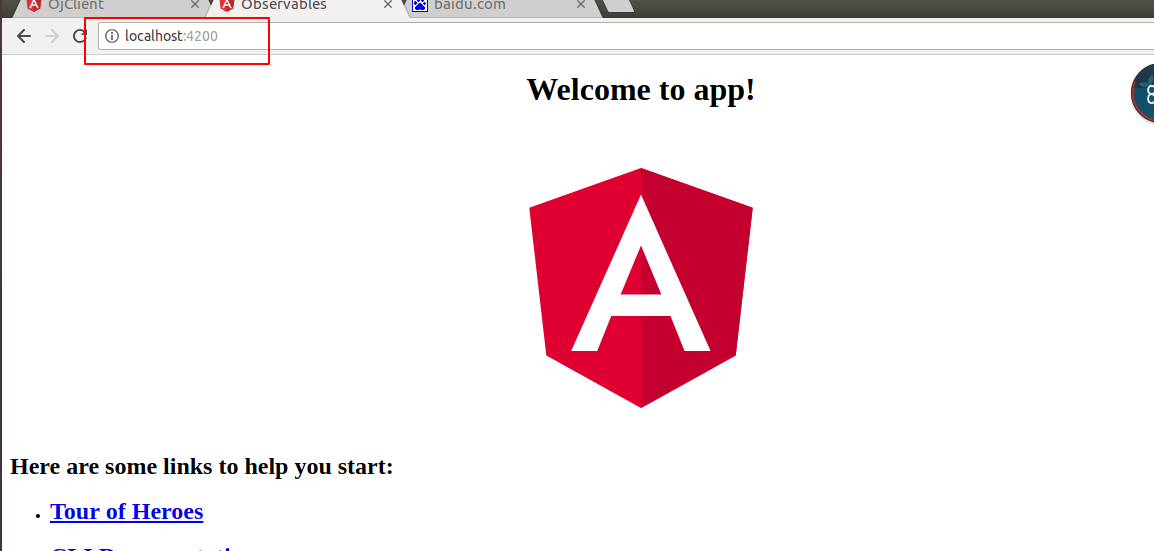This screenshot has height=551, width=1154.
Task: Click the 'Here are some links' heading
Action: point(202,466)
